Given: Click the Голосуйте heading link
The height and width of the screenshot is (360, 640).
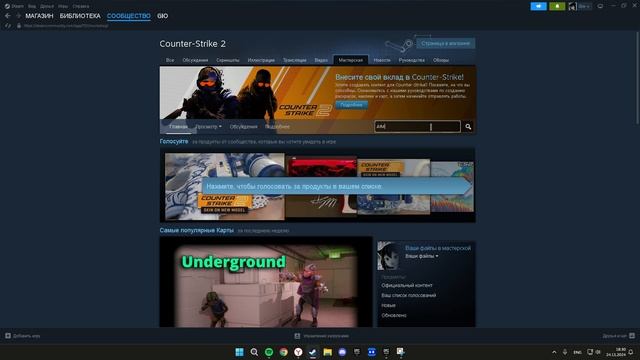Looking at the screenshot, I should click(x=174, y=141).
